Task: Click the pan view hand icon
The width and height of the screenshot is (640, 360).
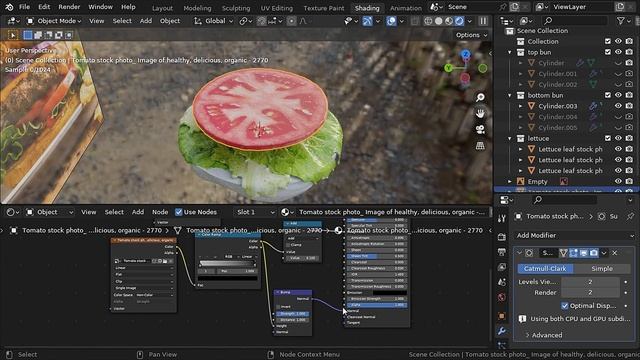Action: point(480,113)
